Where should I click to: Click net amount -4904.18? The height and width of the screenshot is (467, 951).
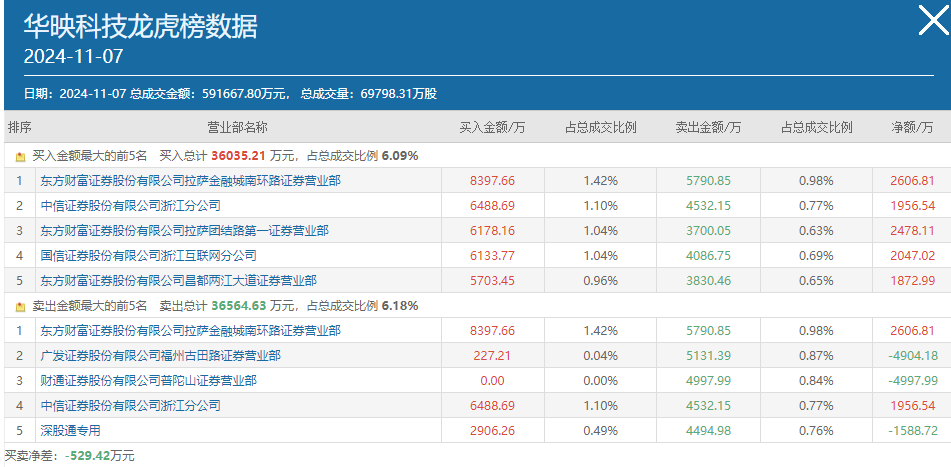912,355
